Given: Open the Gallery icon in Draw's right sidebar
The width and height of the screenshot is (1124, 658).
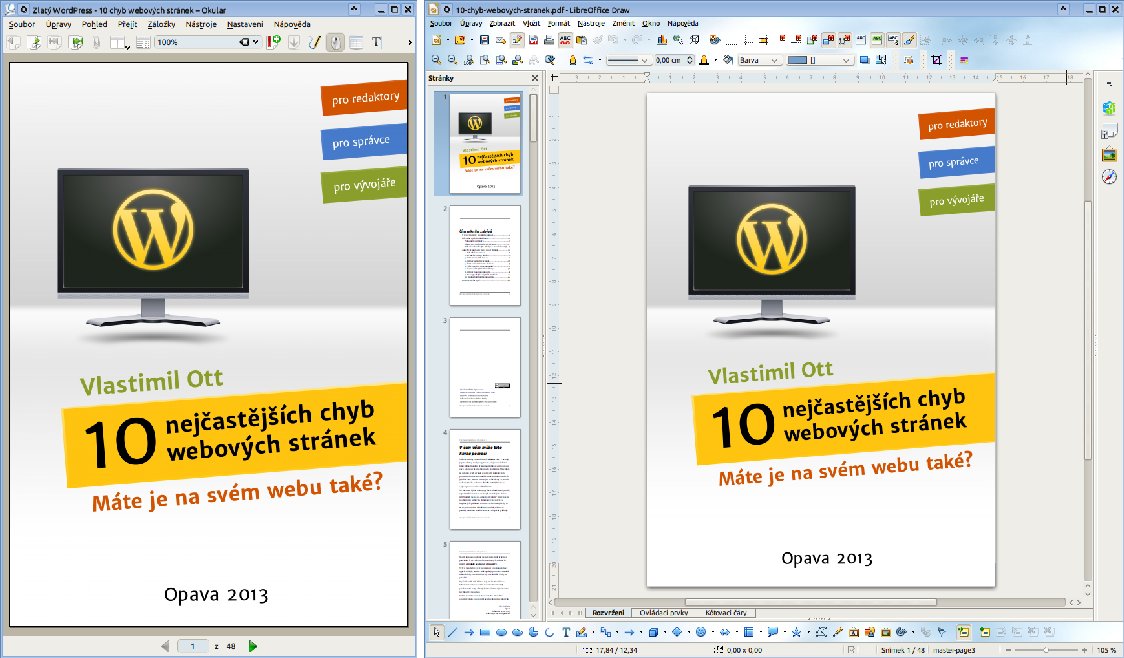Looking at the screenshot, I should [x=1109, y=154].
